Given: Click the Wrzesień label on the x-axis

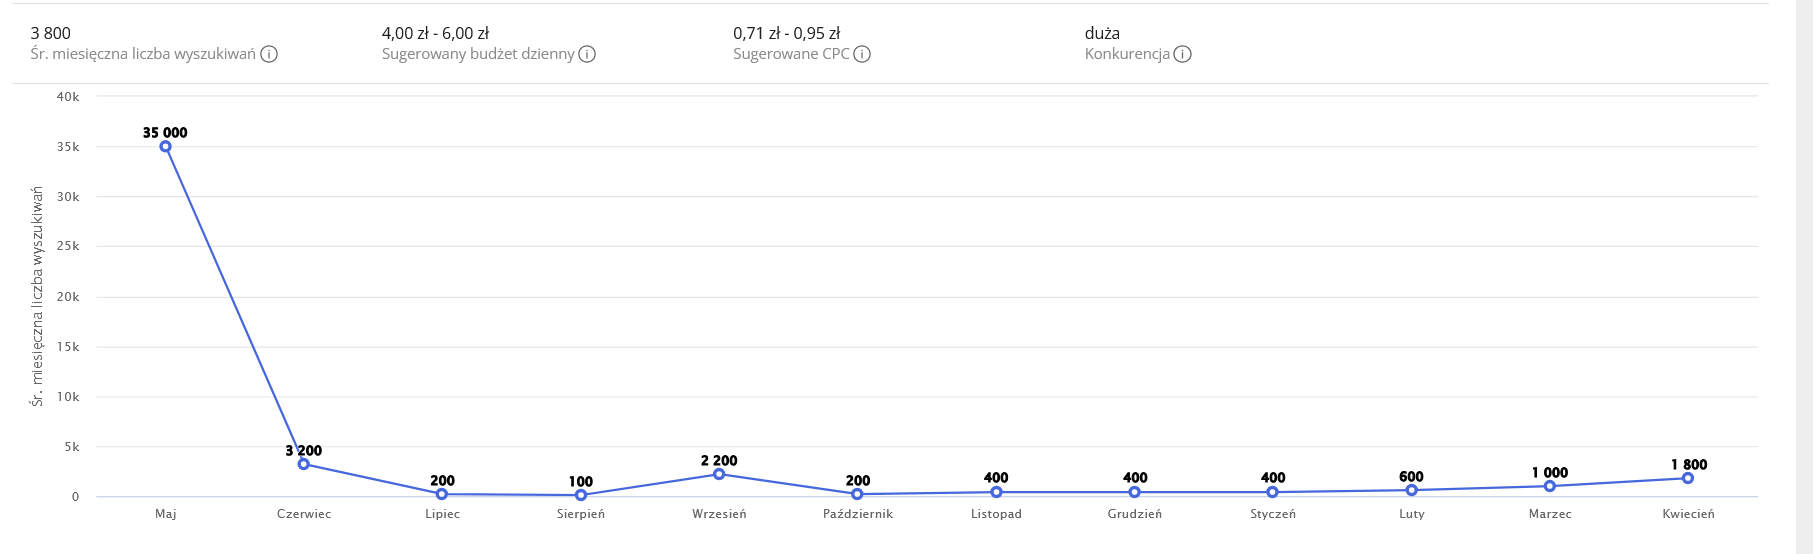Looking at the screenshot, I should [719, 514].
